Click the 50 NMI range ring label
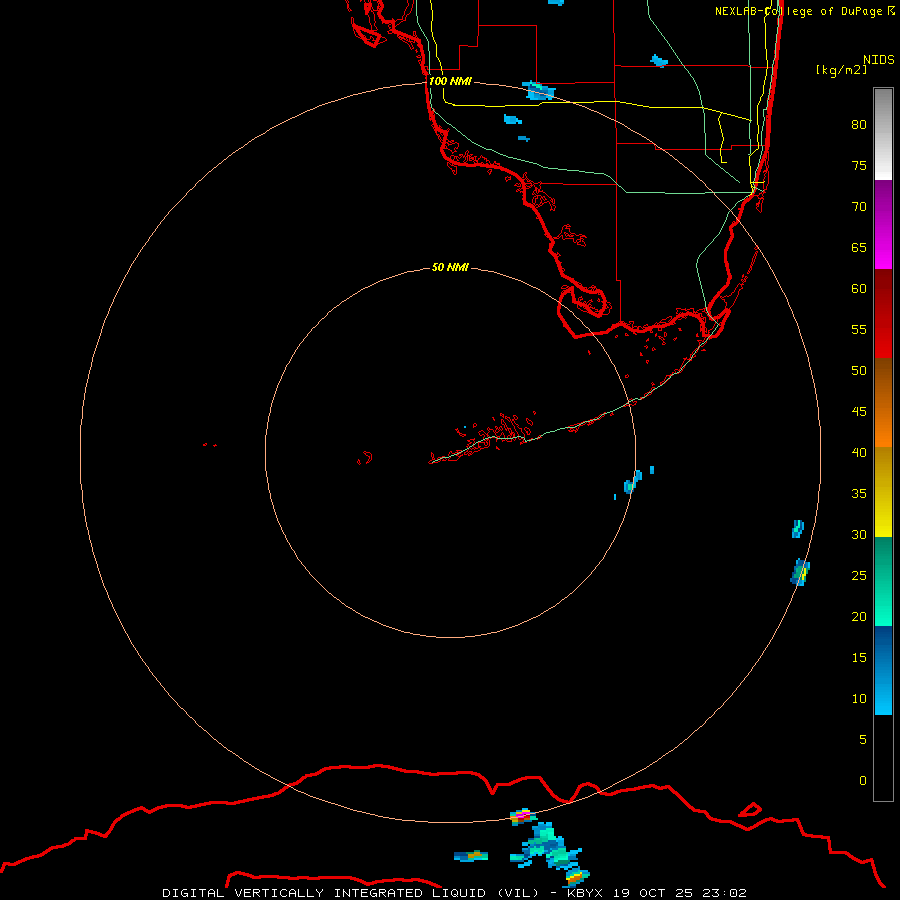Screen dimensions: 900x900 [x=450, y=267]
